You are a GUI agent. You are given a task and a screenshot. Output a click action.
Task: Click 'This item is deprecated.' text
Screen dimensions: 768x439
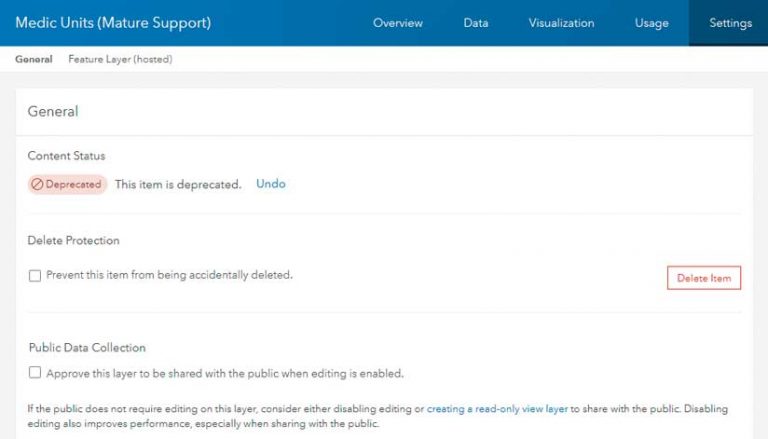(x=178, y=185)
